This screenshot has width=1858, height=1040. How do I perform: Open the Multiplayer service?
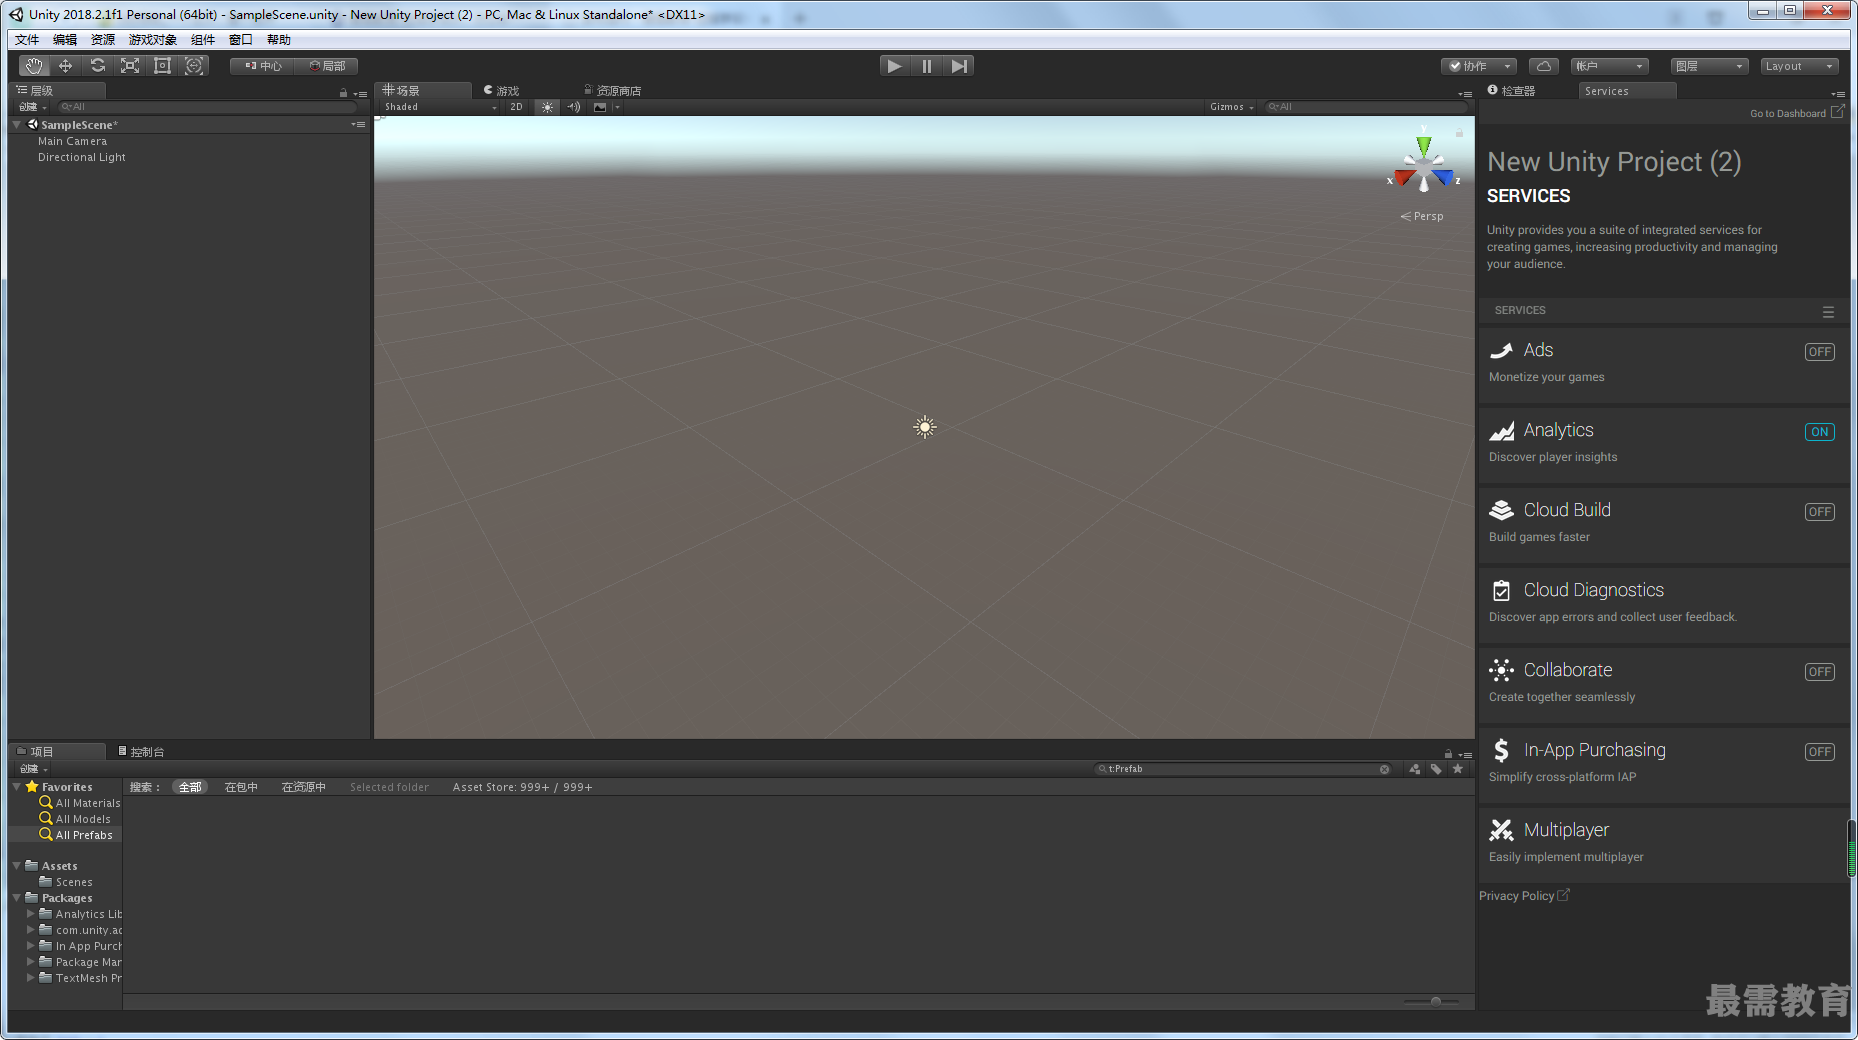pos(1664,844)
